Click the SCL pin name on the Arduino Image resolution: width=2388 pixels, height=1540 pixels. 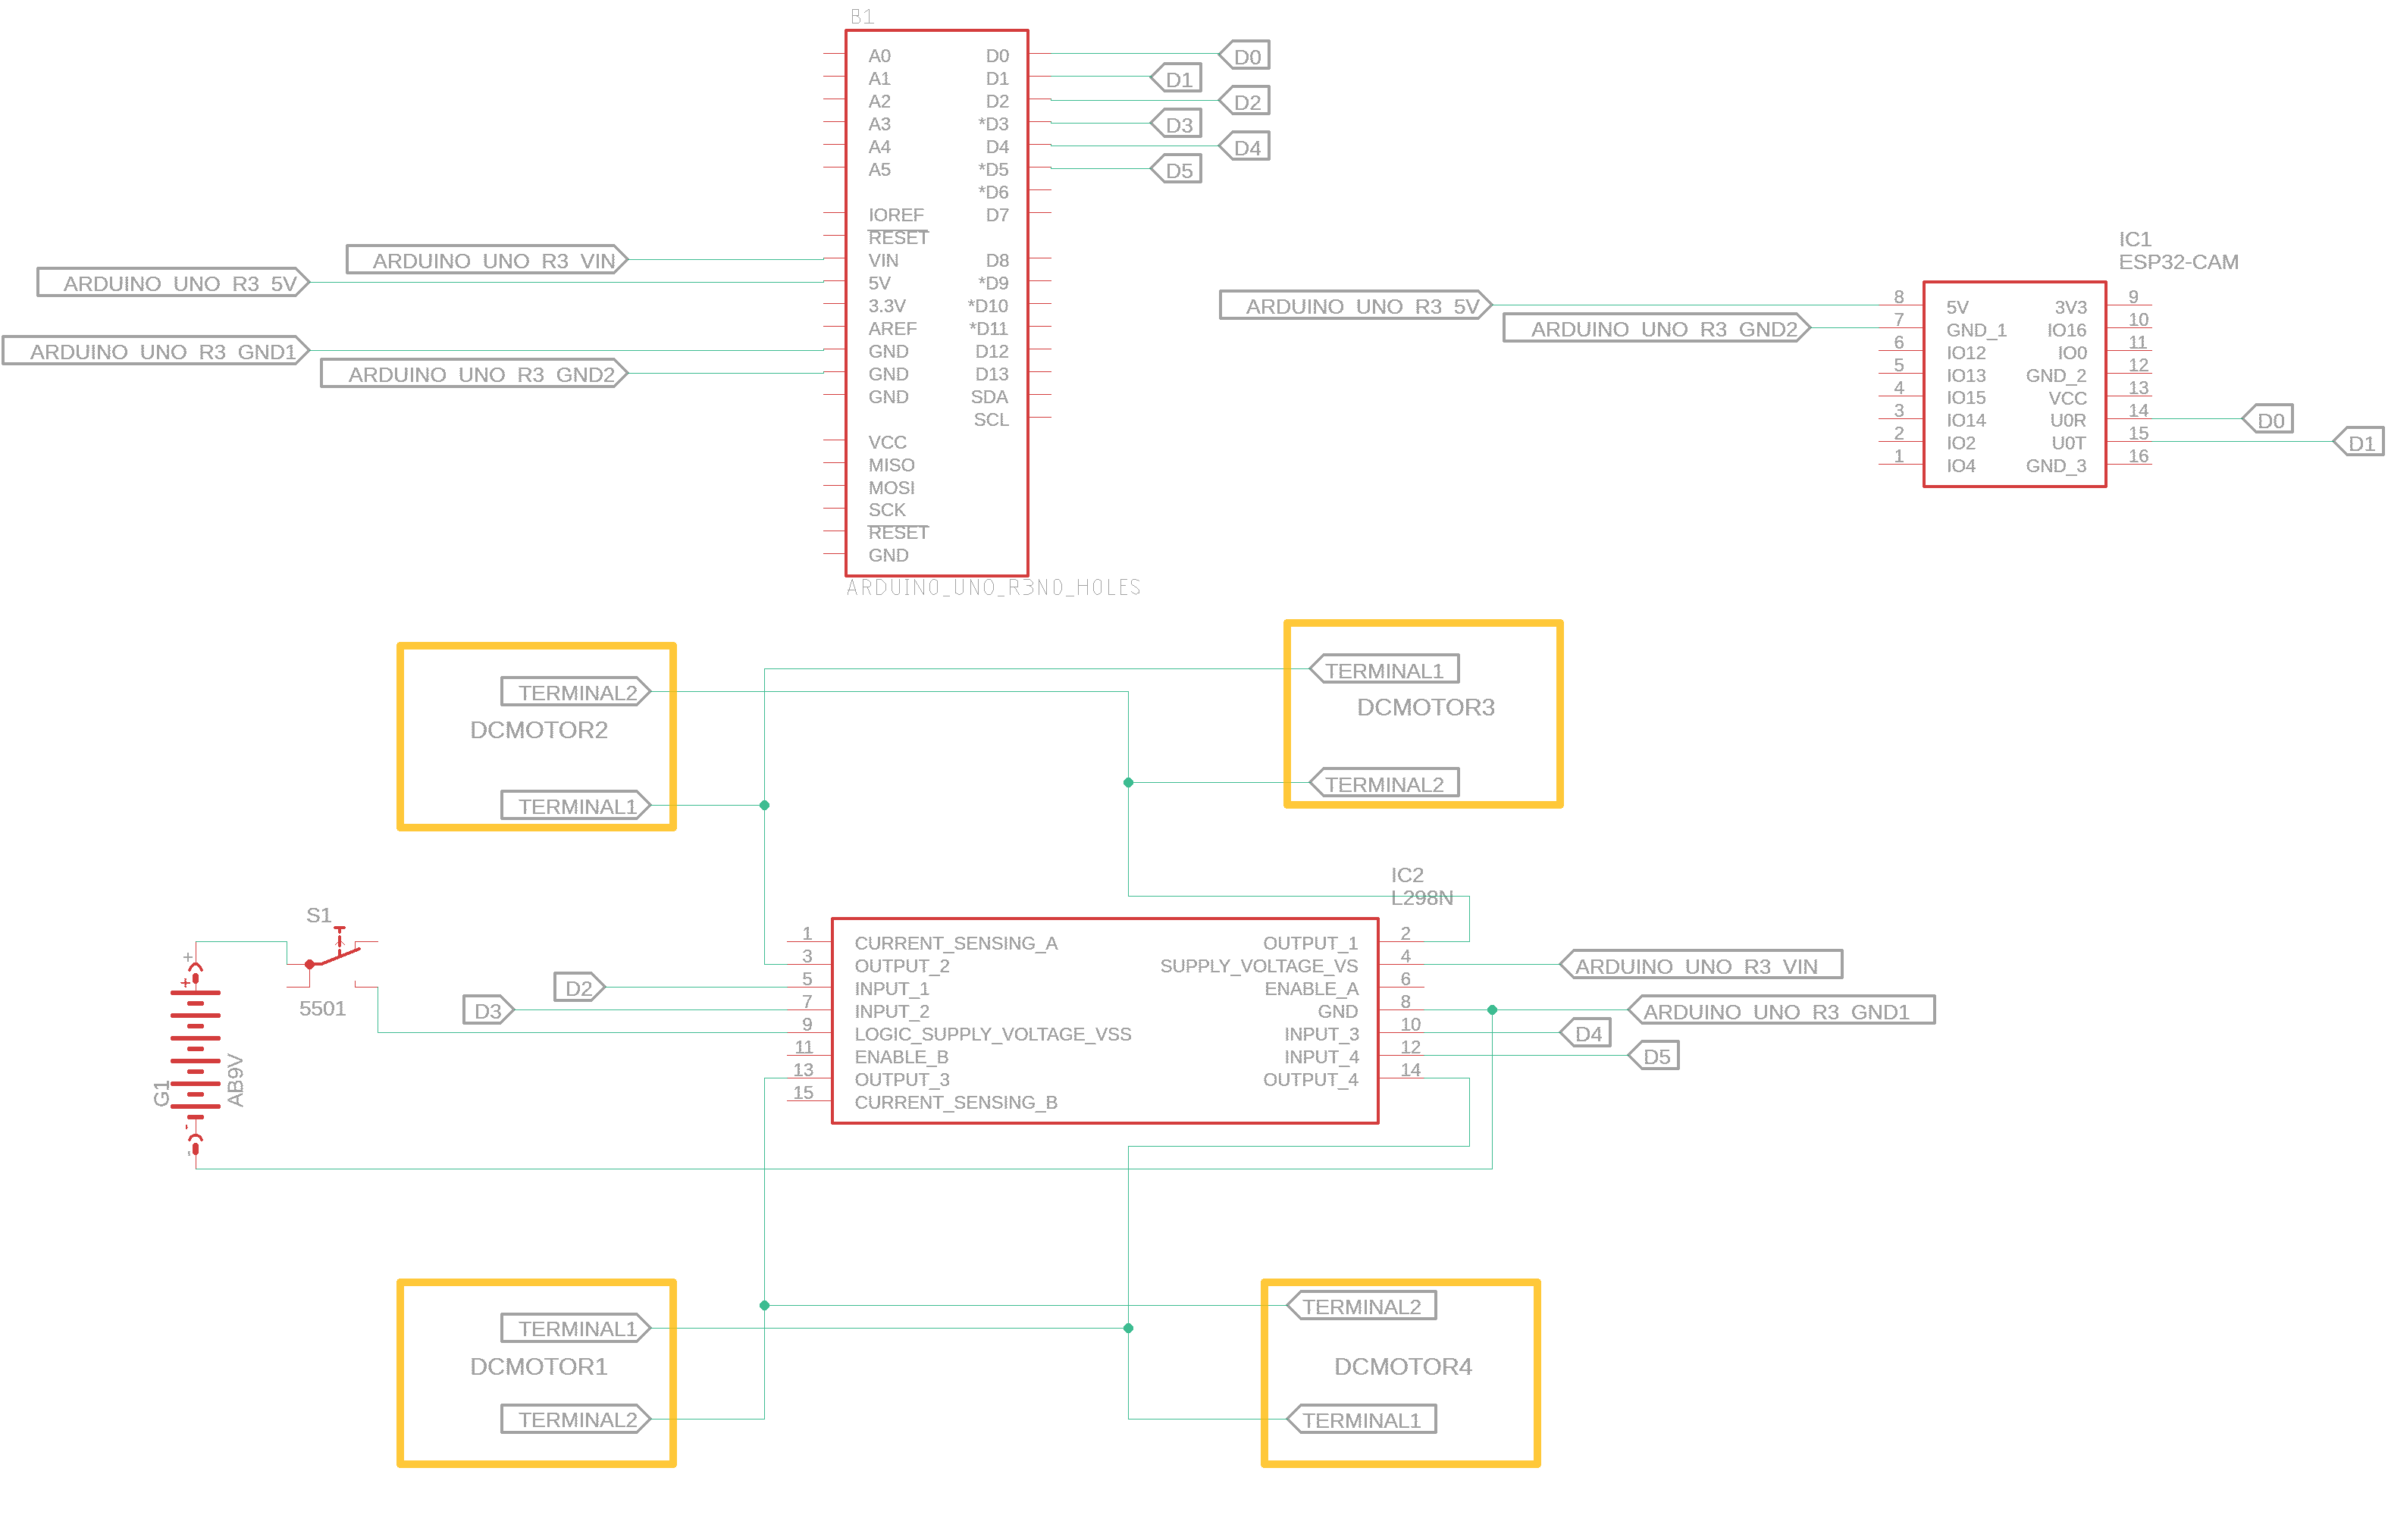(991, 420)
